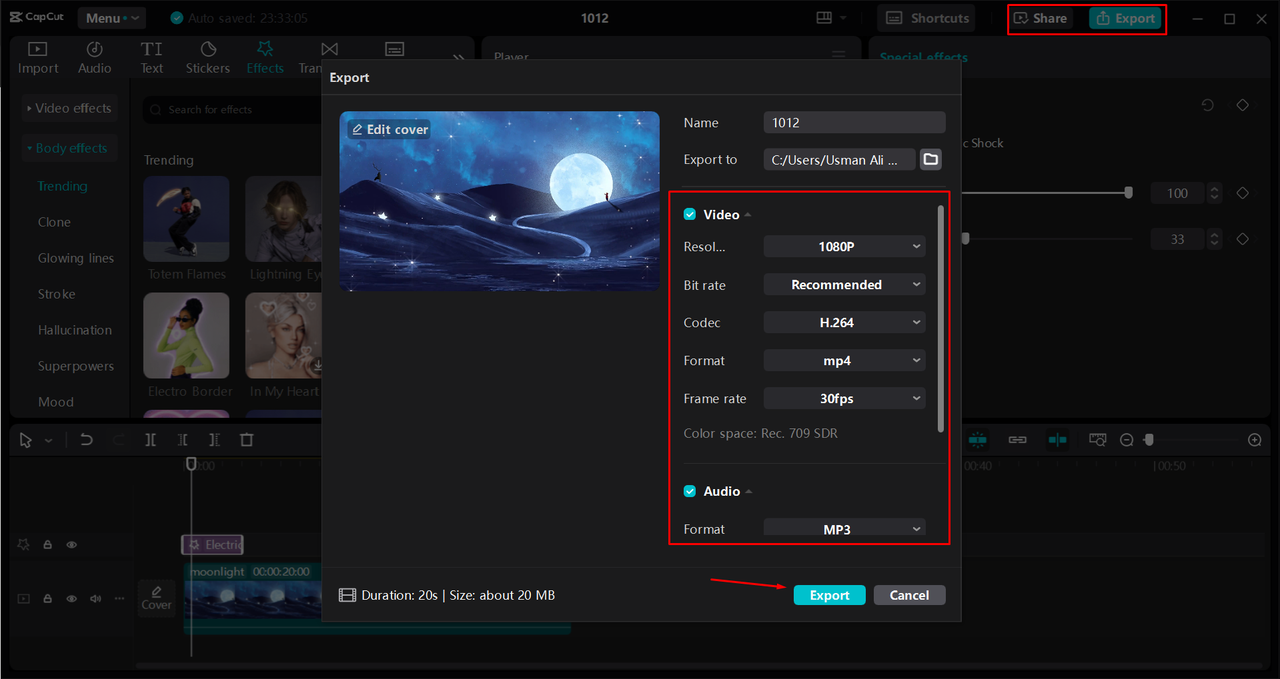Click the Player panel hamburger menu icon
This screenshot has width=1280, height=679.
pos(838,57)
